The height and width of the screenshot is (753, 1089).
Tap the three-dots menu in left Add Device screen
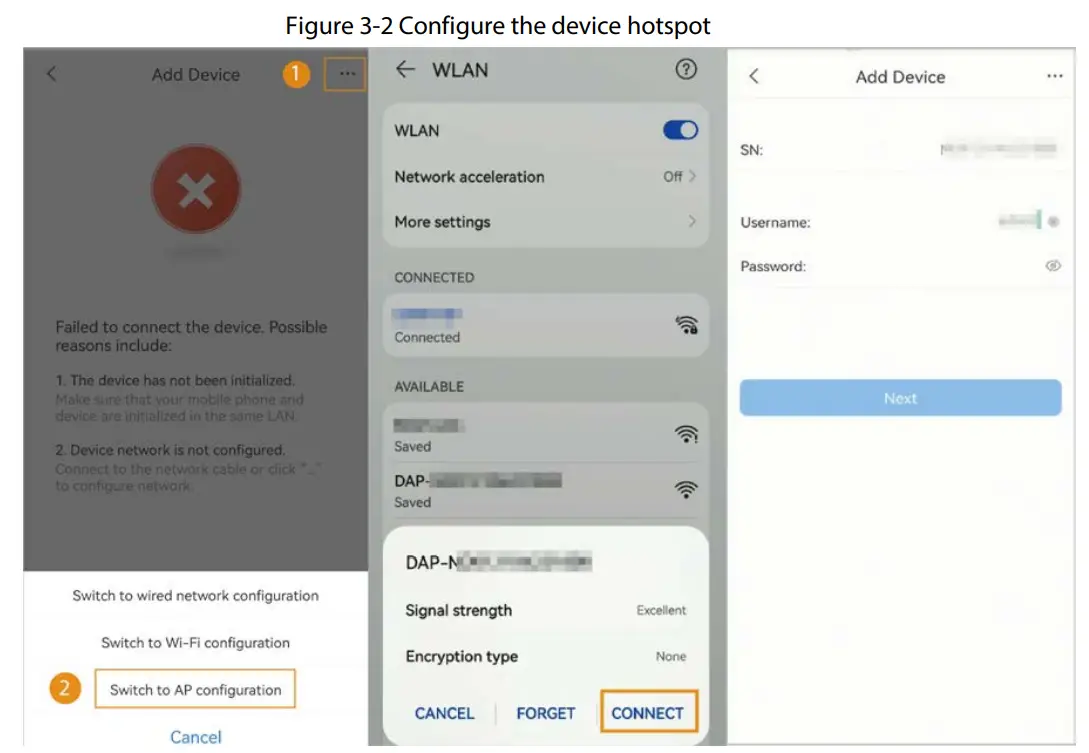point(346,74)
